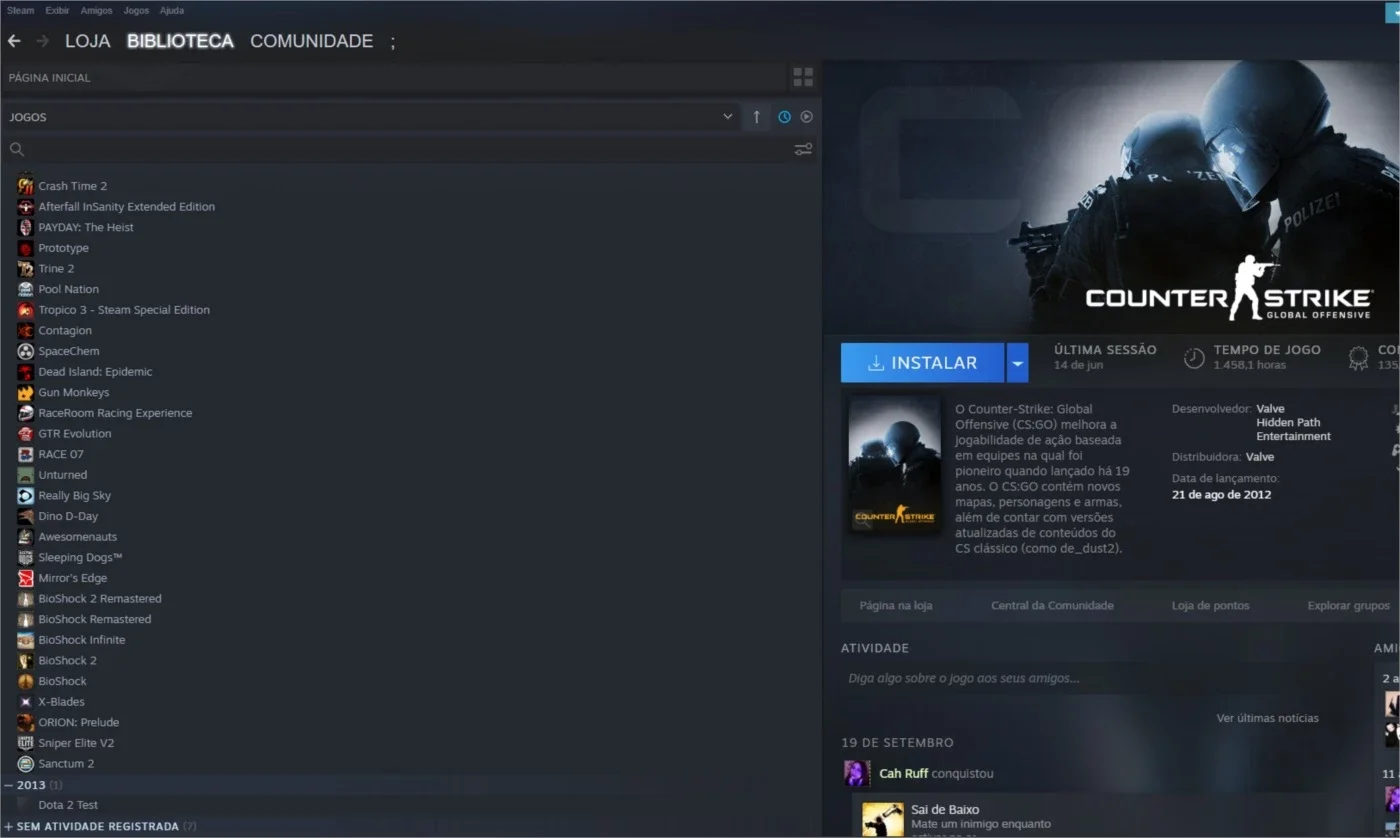
Task: Collapse the 2013 group
Action: coord(9,785)
